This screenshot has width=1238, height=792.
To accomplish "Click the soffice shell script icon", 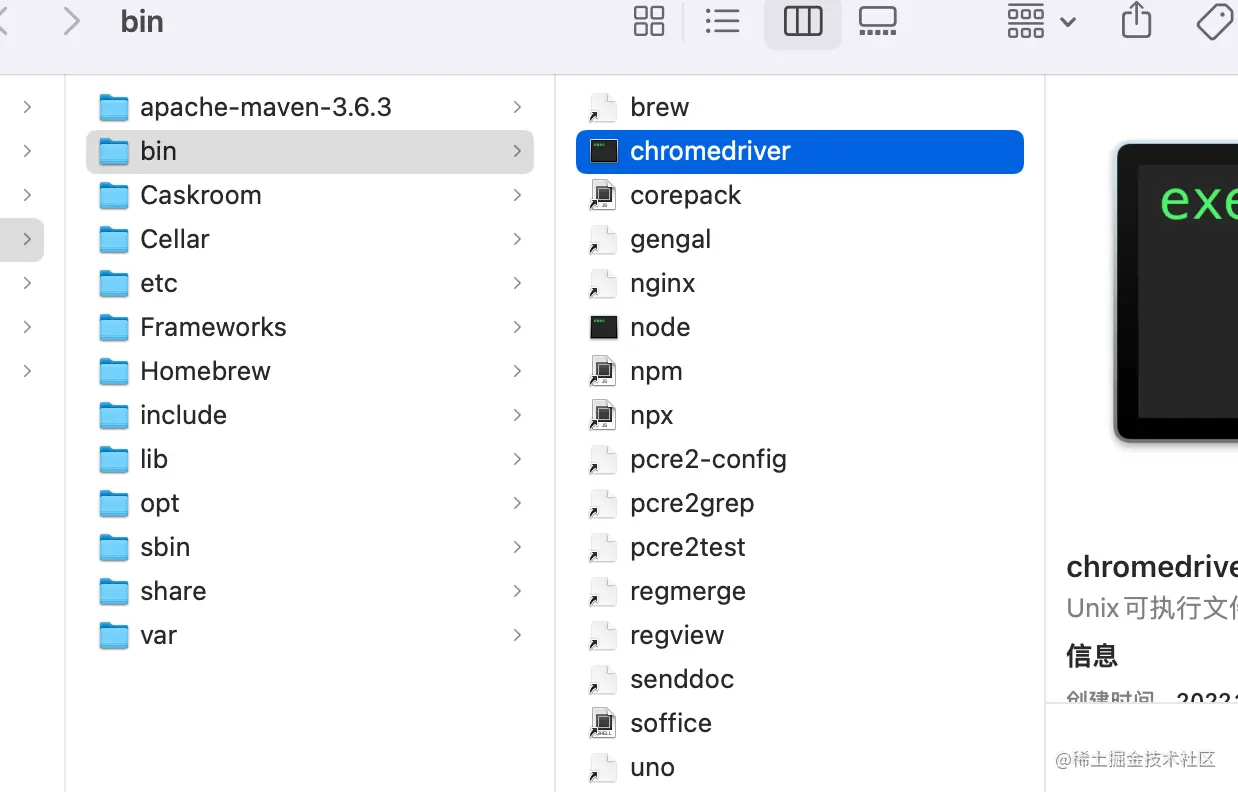I will (603, 723).
